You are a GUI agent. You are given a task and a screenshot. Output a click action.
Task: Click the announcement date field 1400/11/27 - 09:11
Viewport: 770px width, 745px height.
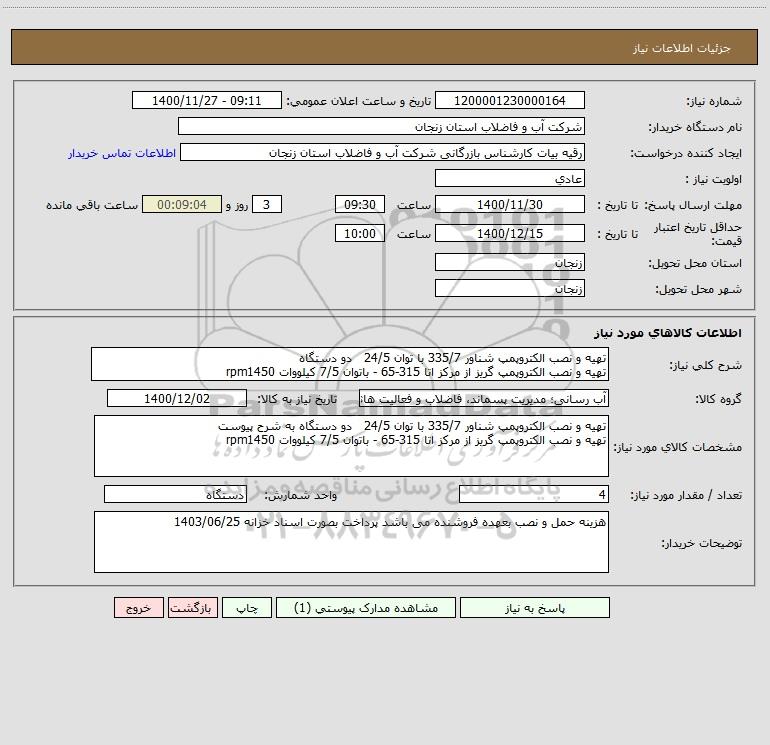pos(207,100)
